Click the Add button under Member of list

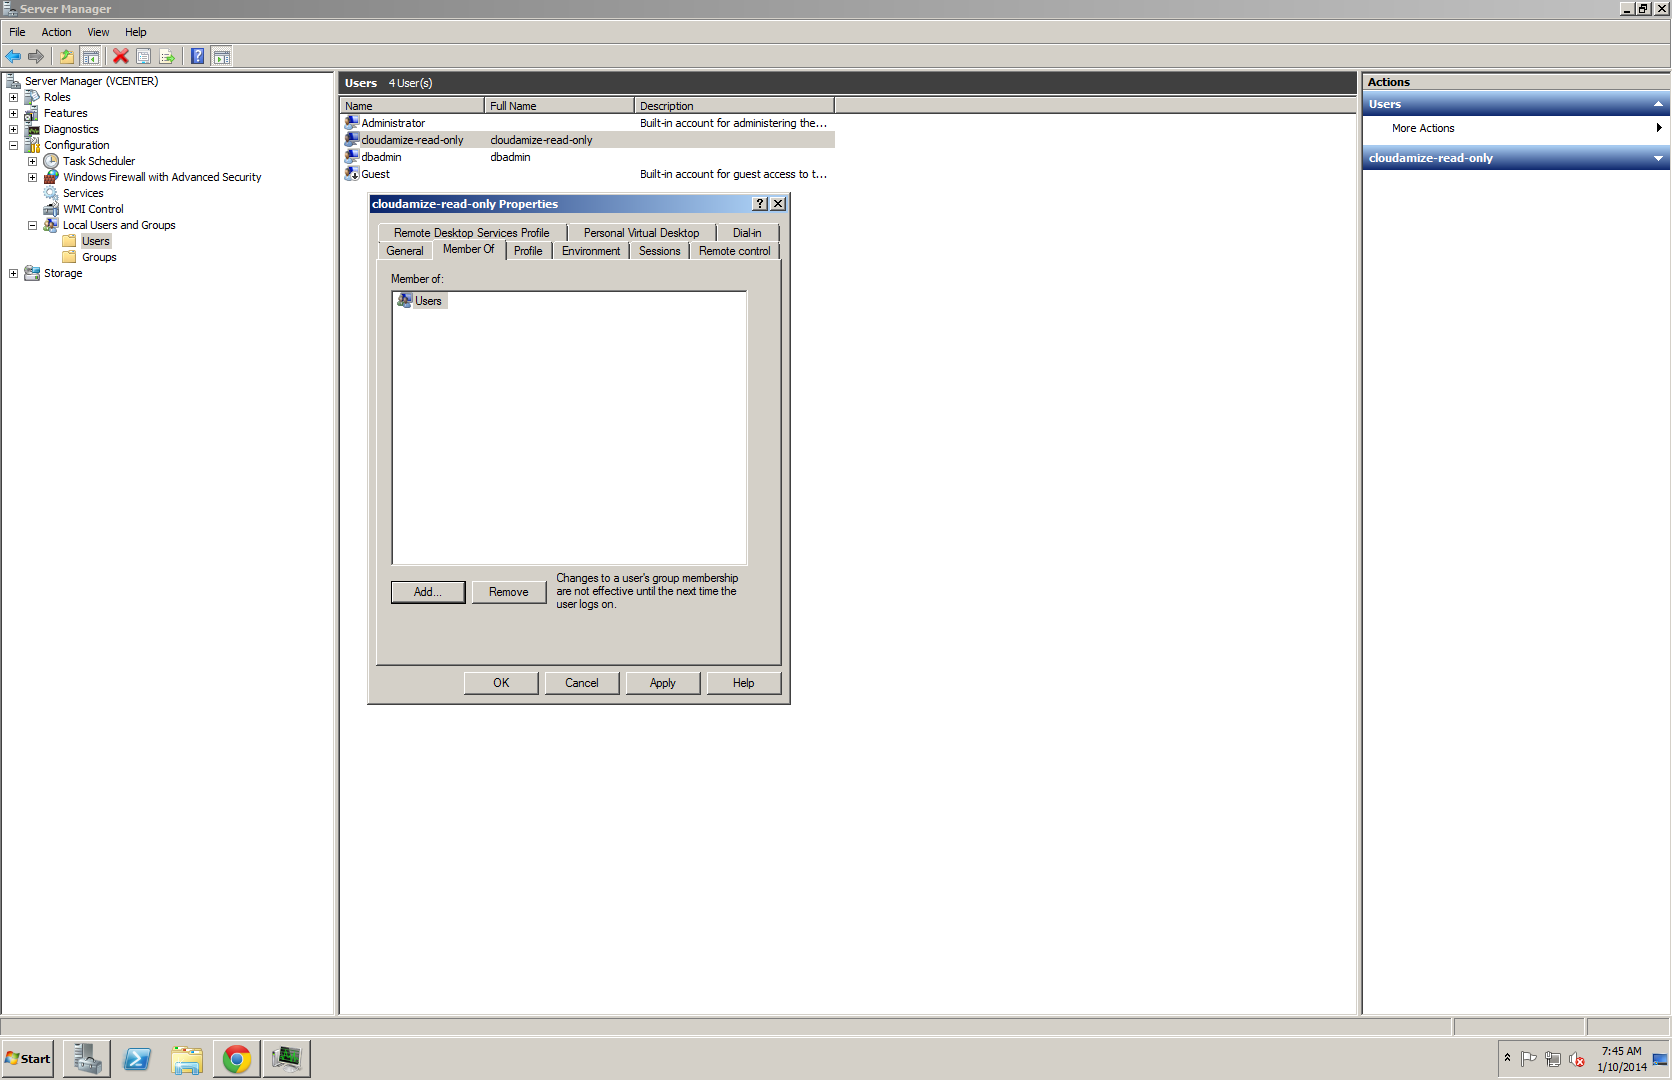coord(427,592)
